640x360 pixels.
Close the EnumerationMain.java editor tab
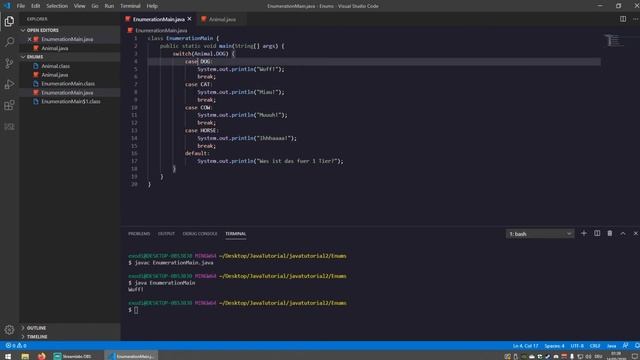click(x=189, y=19)
